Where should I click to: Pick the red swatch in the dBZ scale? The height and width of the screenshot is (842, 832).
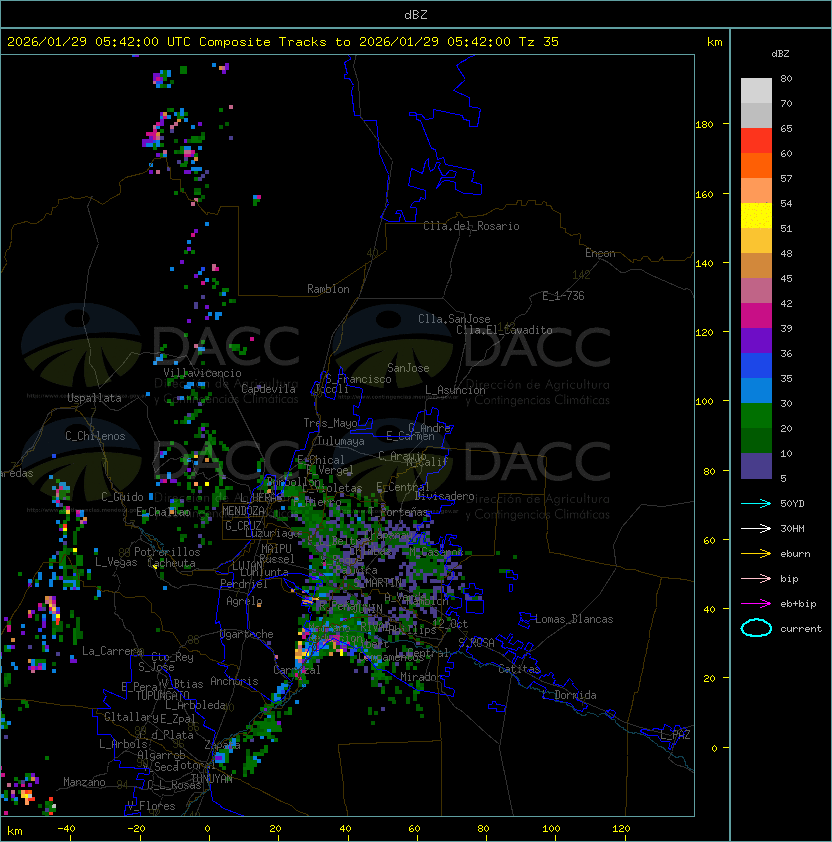756,141
